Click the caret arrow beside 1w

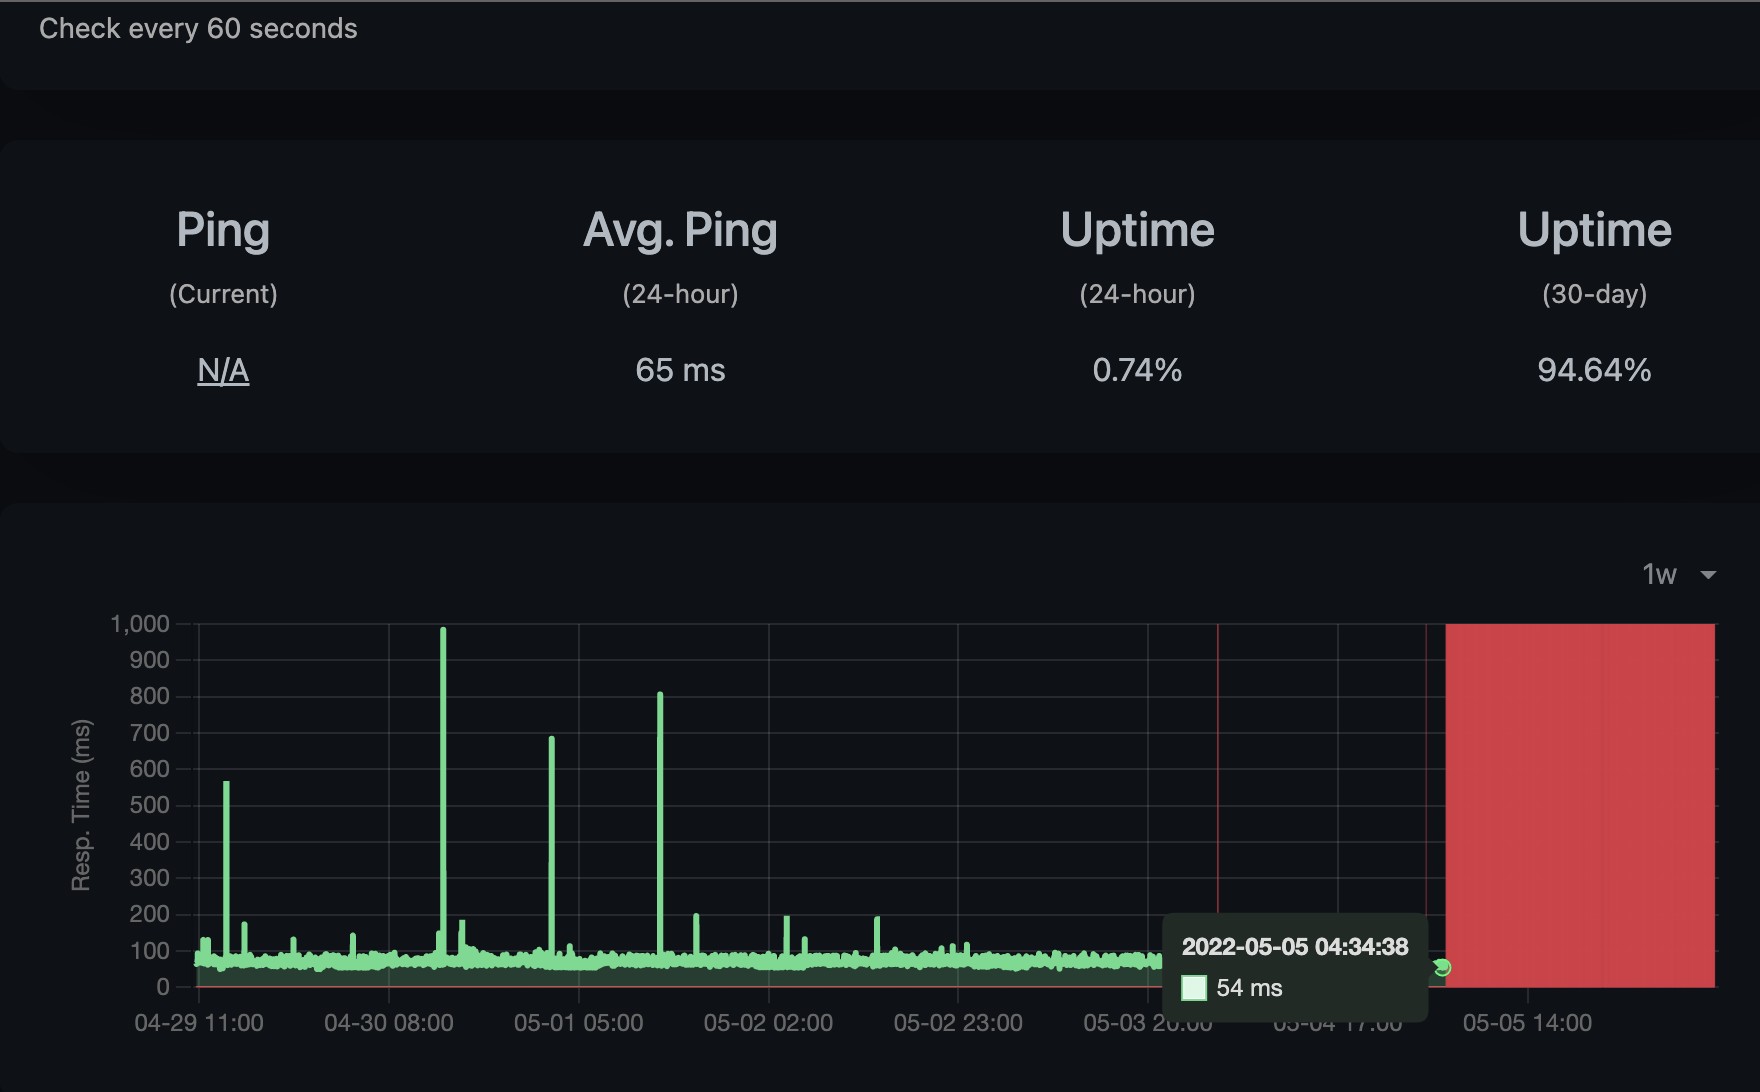point(1708,575)
